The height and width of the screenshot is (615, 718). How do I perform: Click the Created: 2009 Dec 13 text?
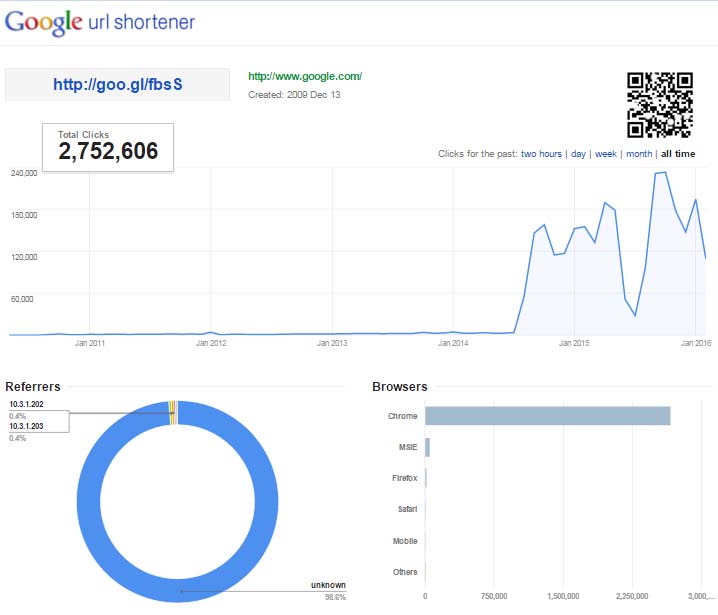pyautogui.click(x=294, y=95)
